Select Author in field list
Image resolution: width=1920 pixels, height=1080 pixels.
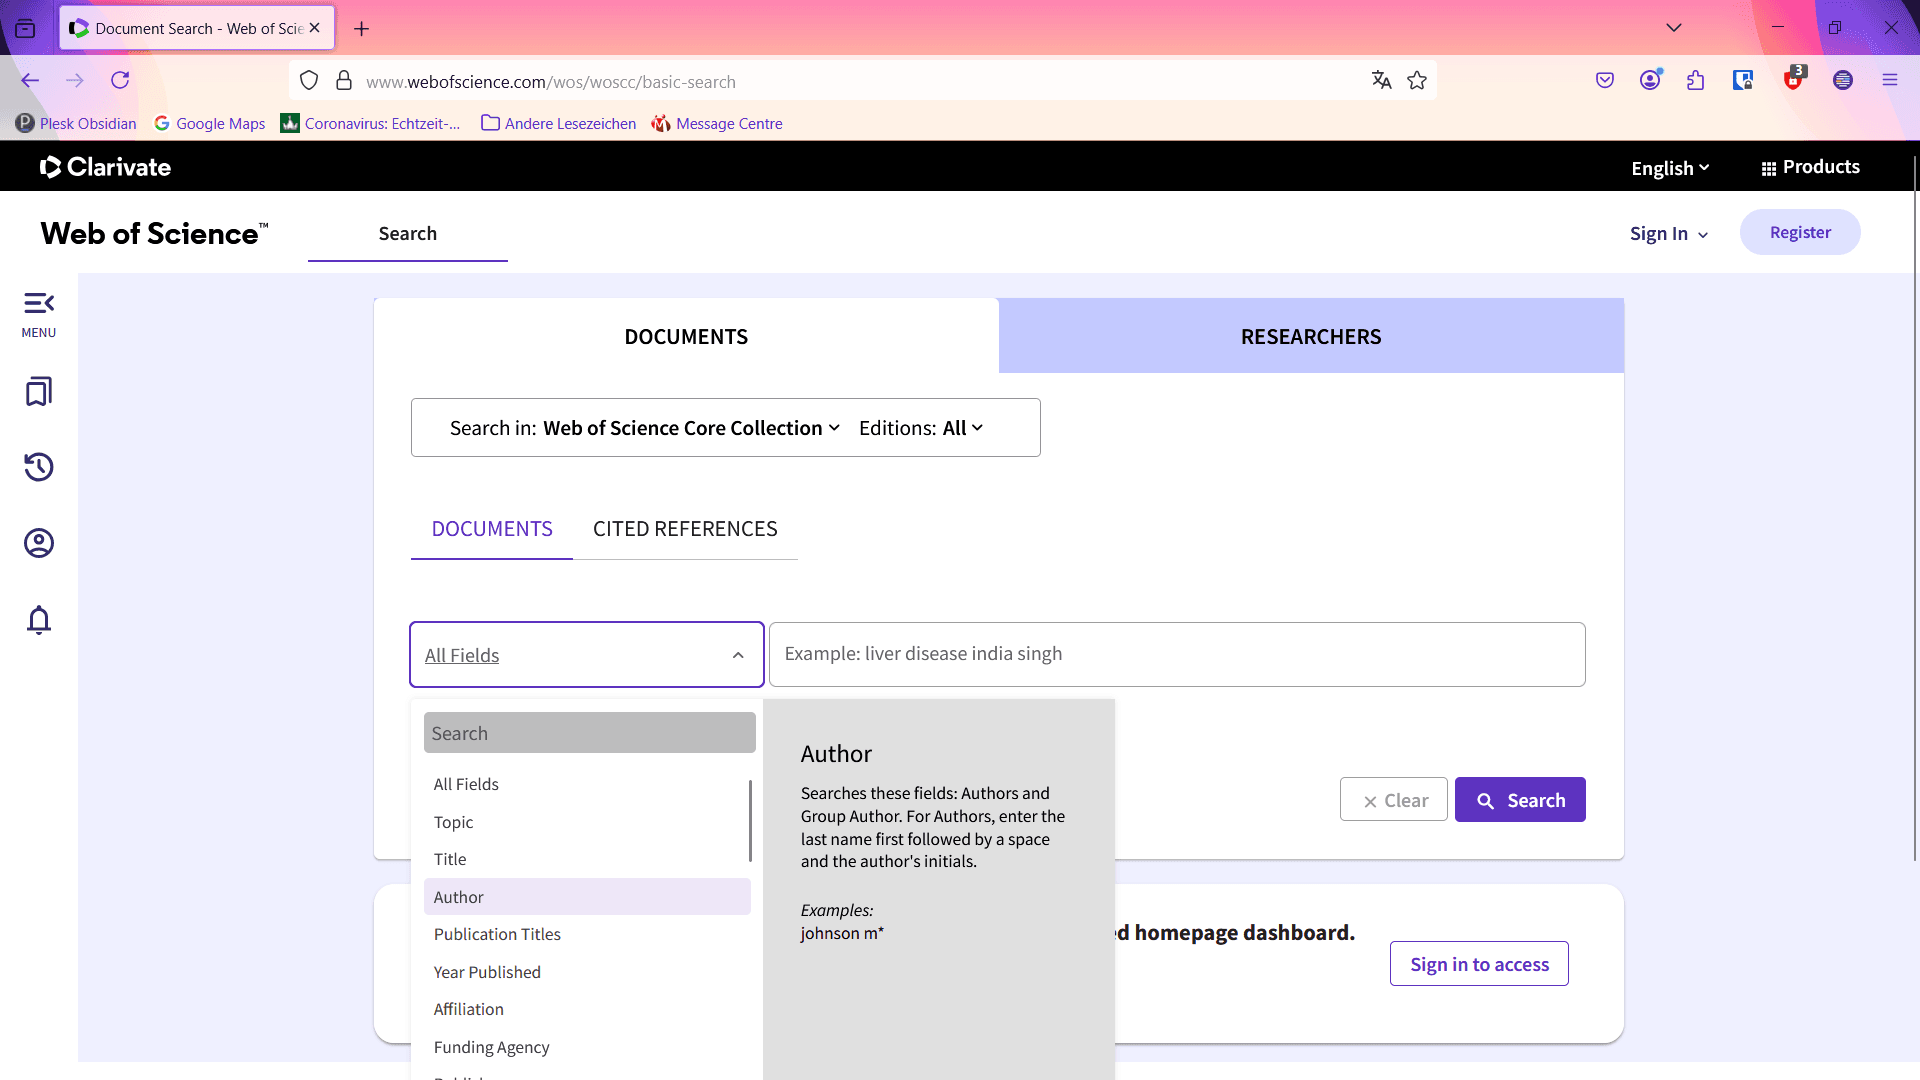coord(587,897)
